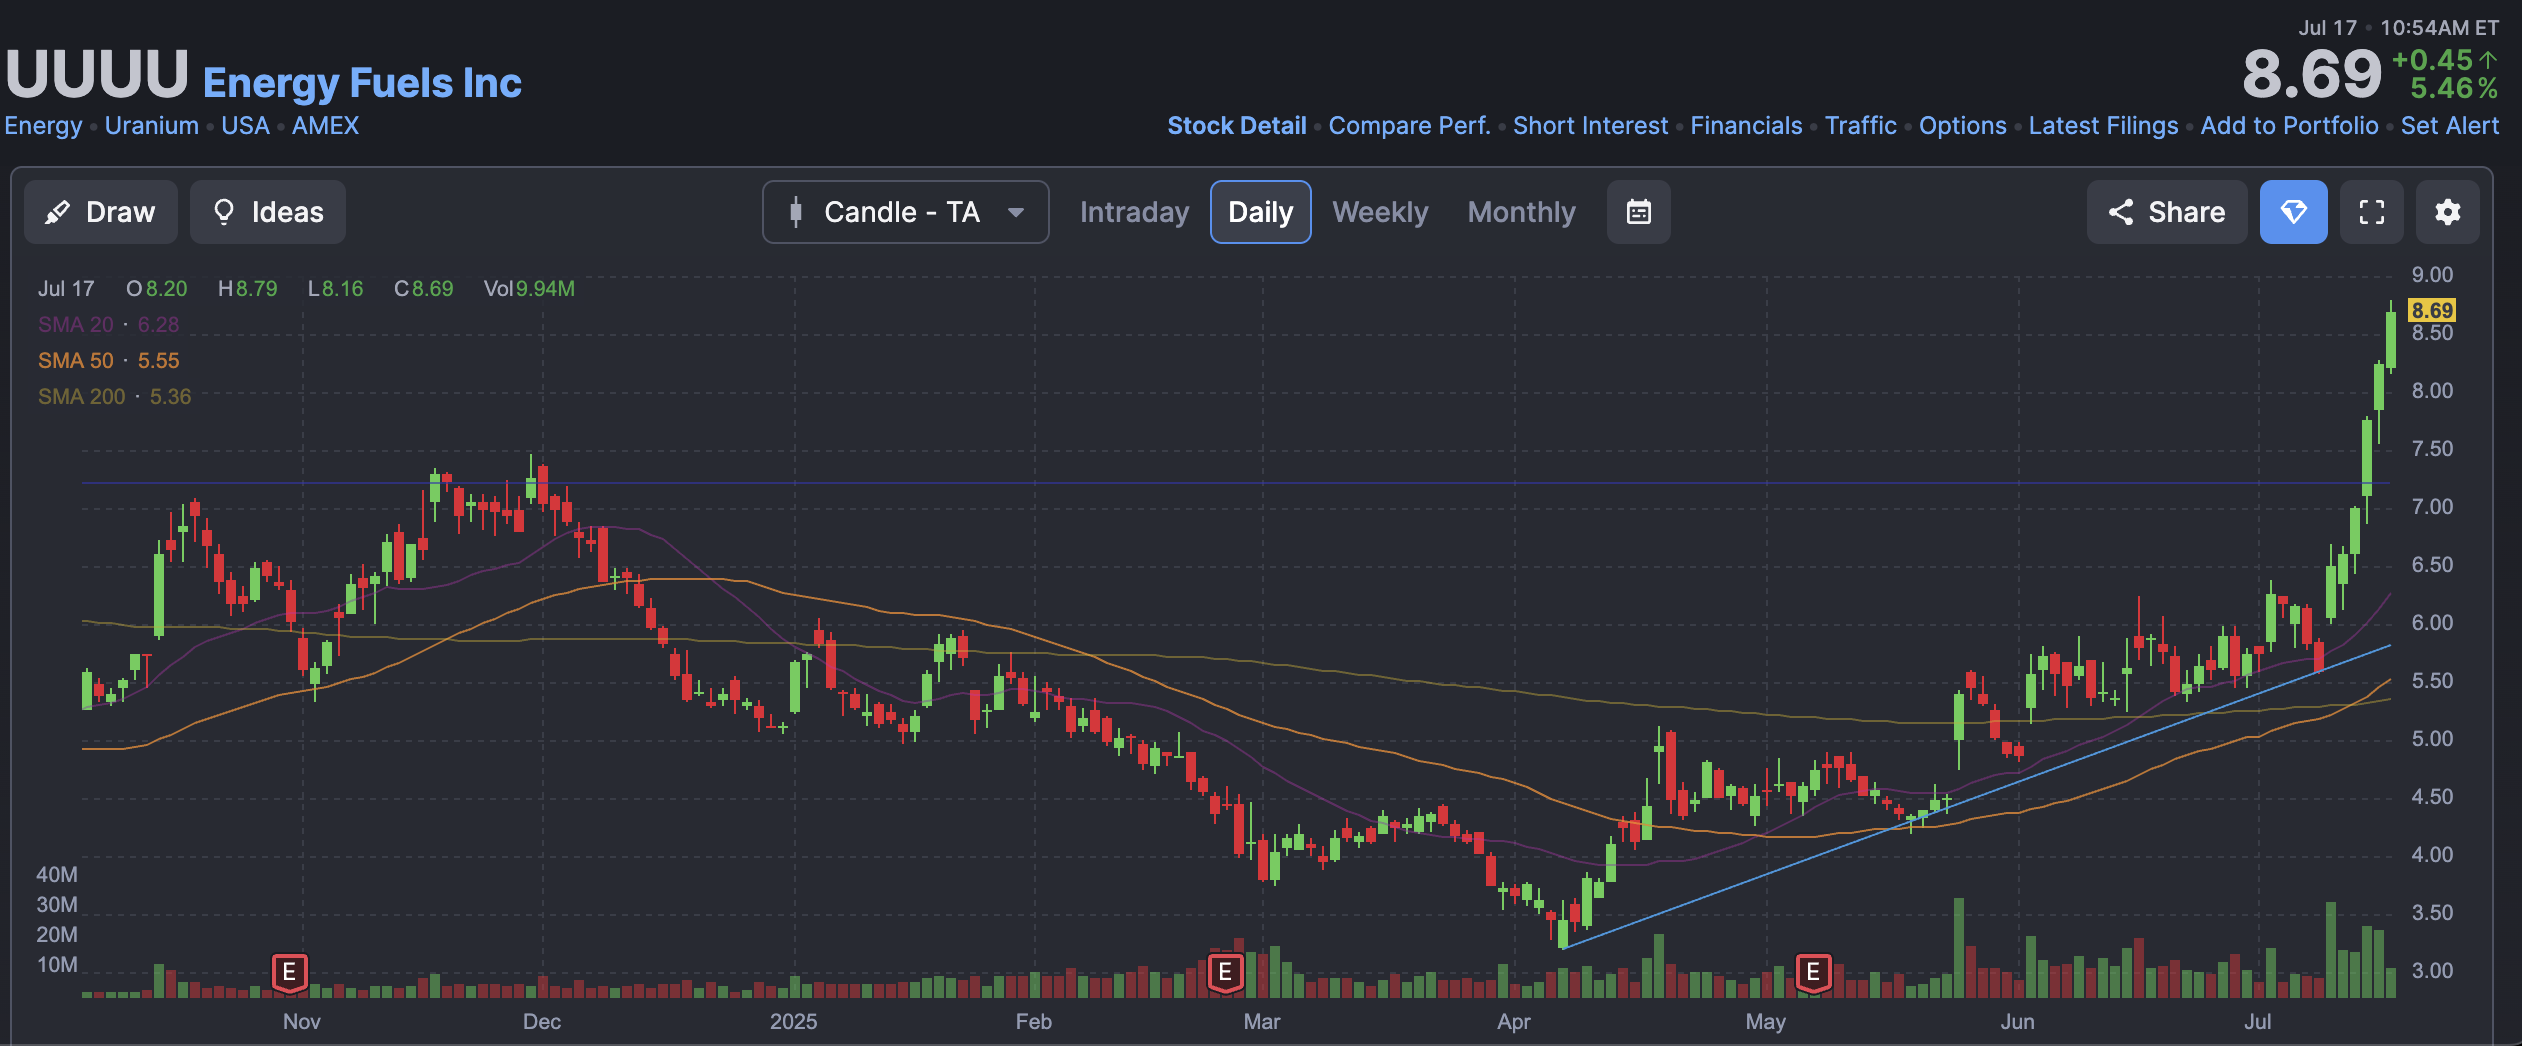Click the C 8.69 close value in legend
This screenshot has height=1046, width=2522.
tap(423, 289)
